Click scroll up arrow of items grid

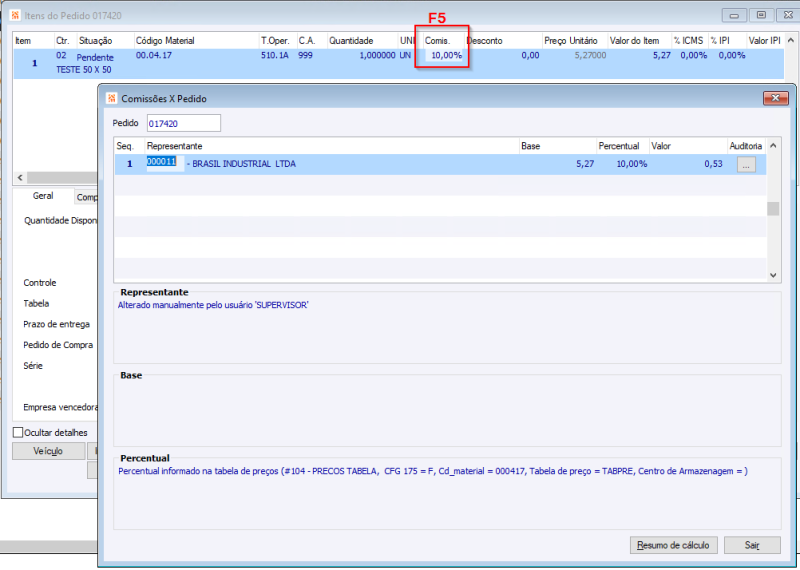point(790,40)
